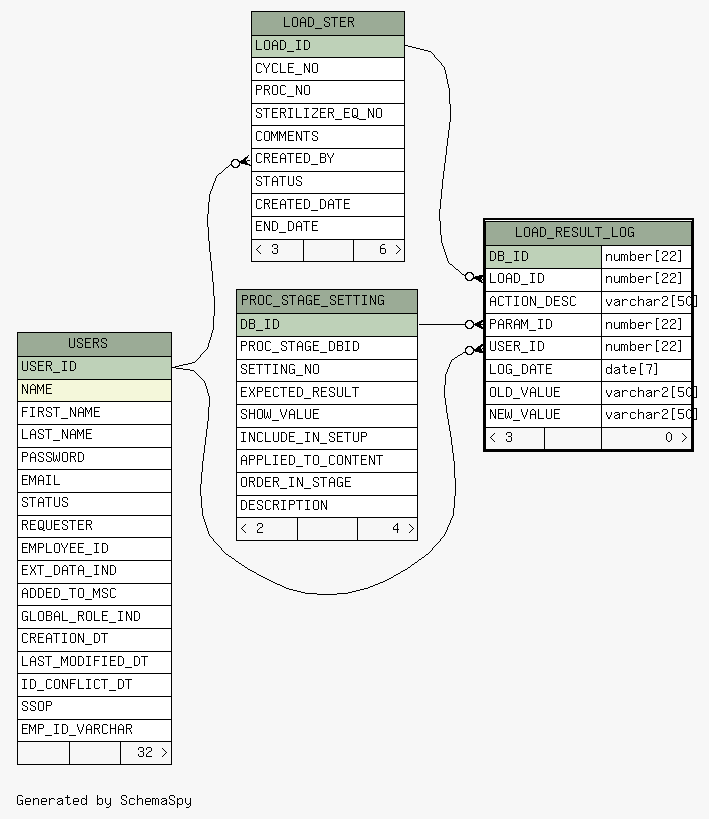The image size is (709, 819).
Task: Select ID_CONFLICT_DT column in USERS
Action: 94,685
